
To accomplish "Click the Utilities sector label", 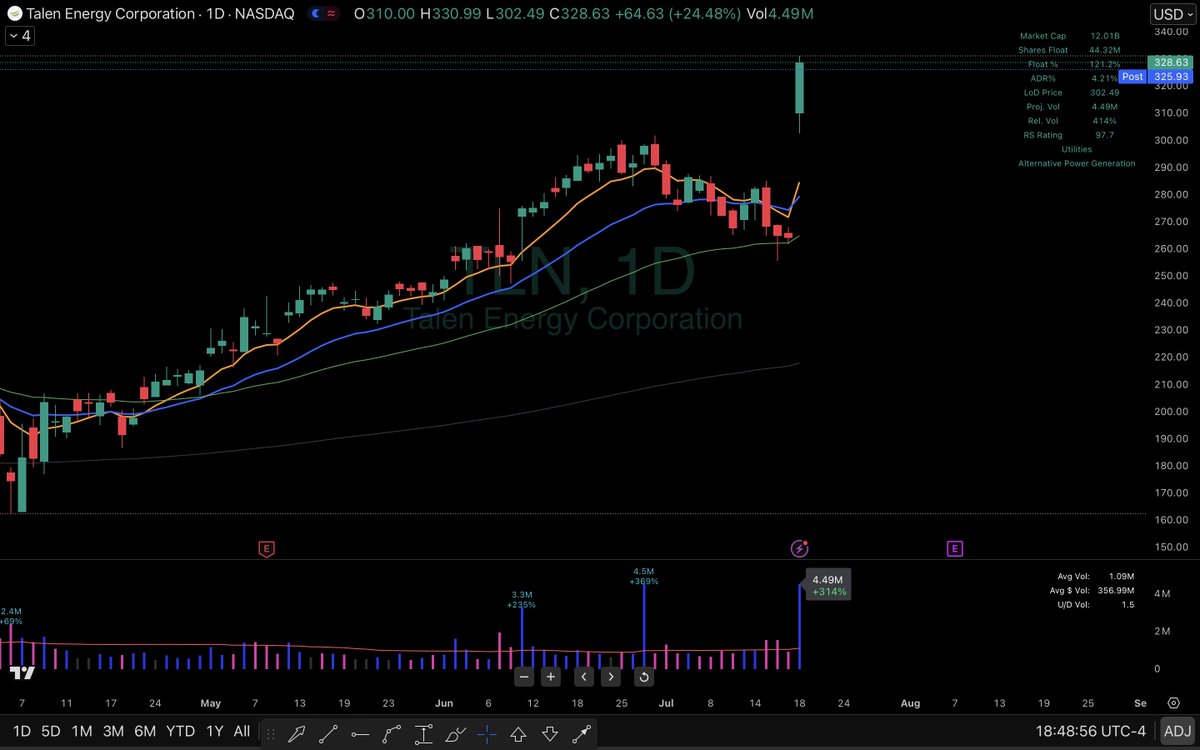I will pos(1077,149).
